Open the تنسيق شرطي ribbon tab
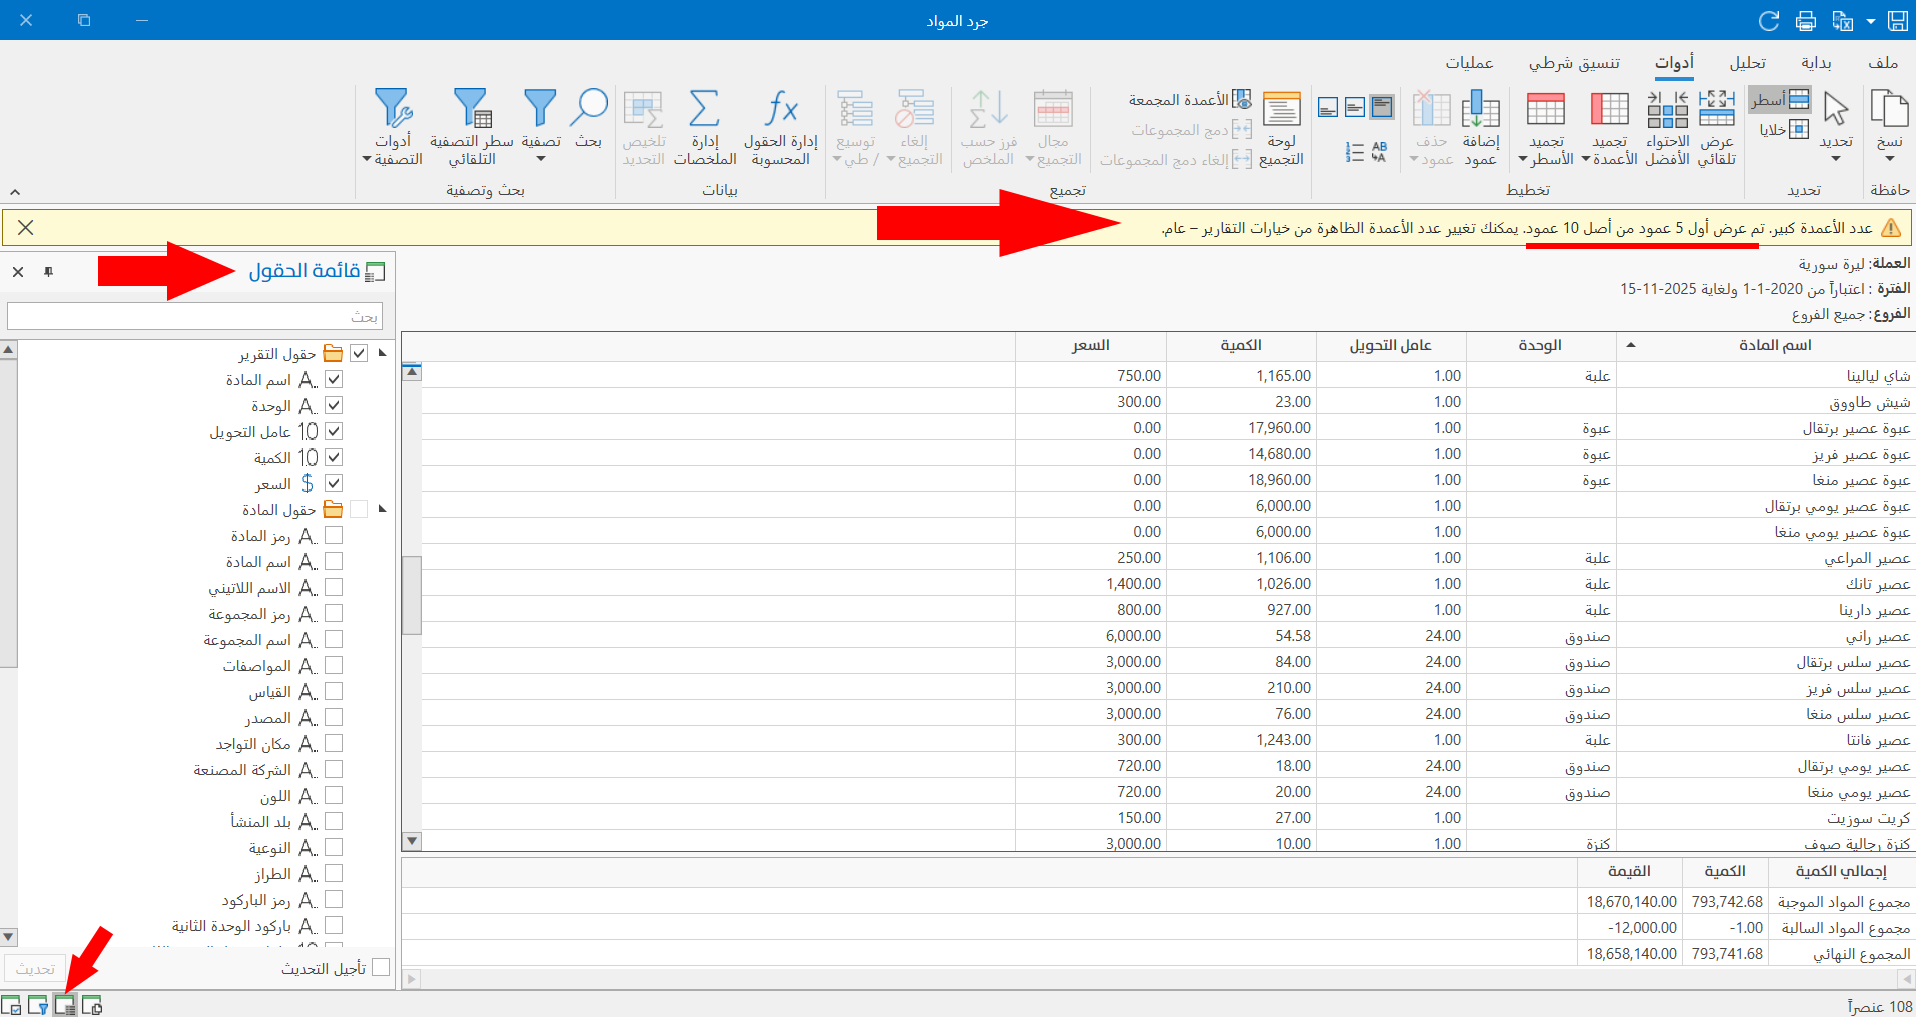This screenshot has height=1017, width=1916. tap(1574, 63)
